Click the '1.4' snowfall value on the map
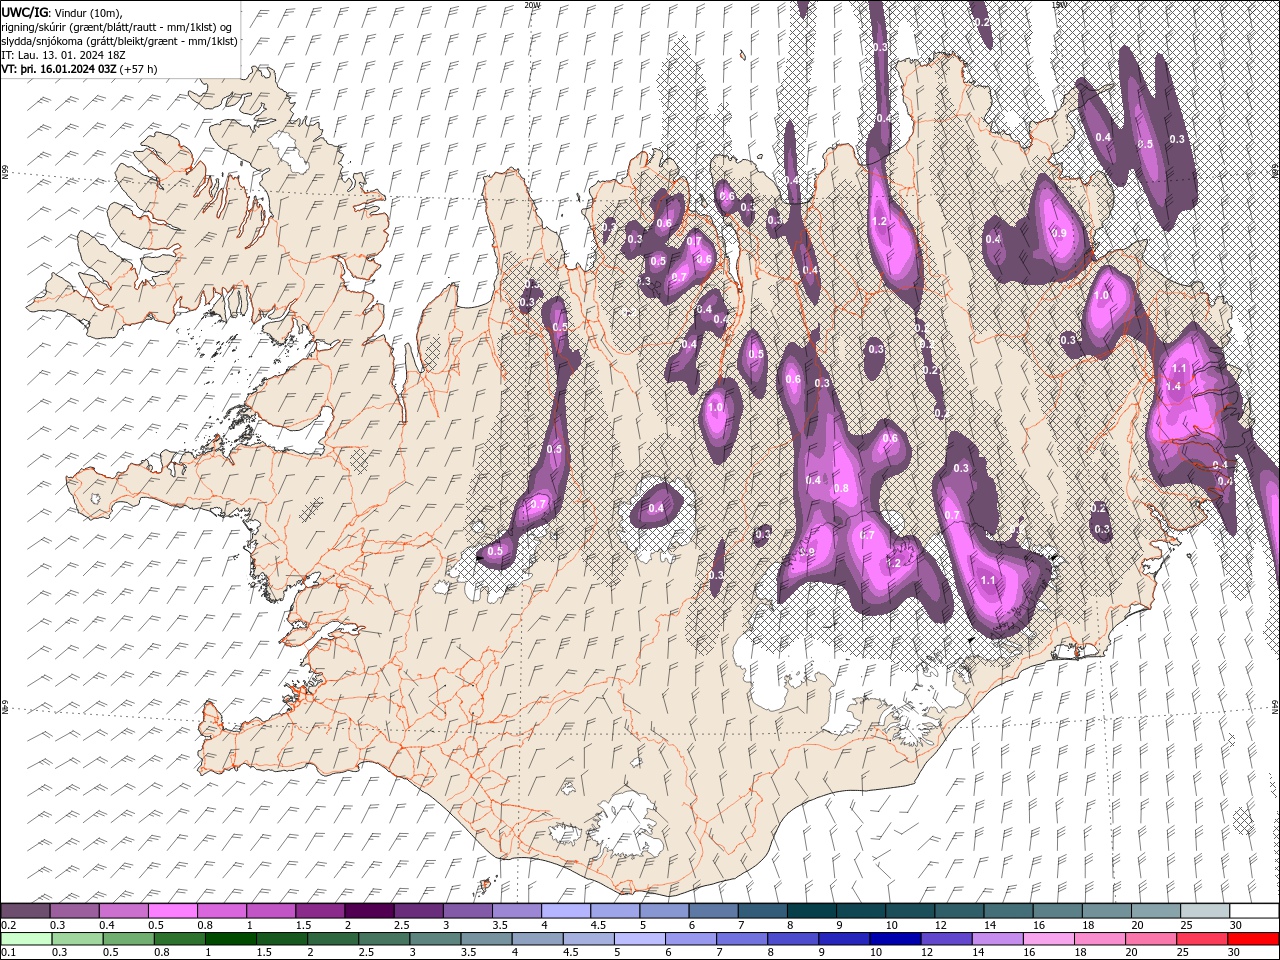 [x=1174, y=386]
